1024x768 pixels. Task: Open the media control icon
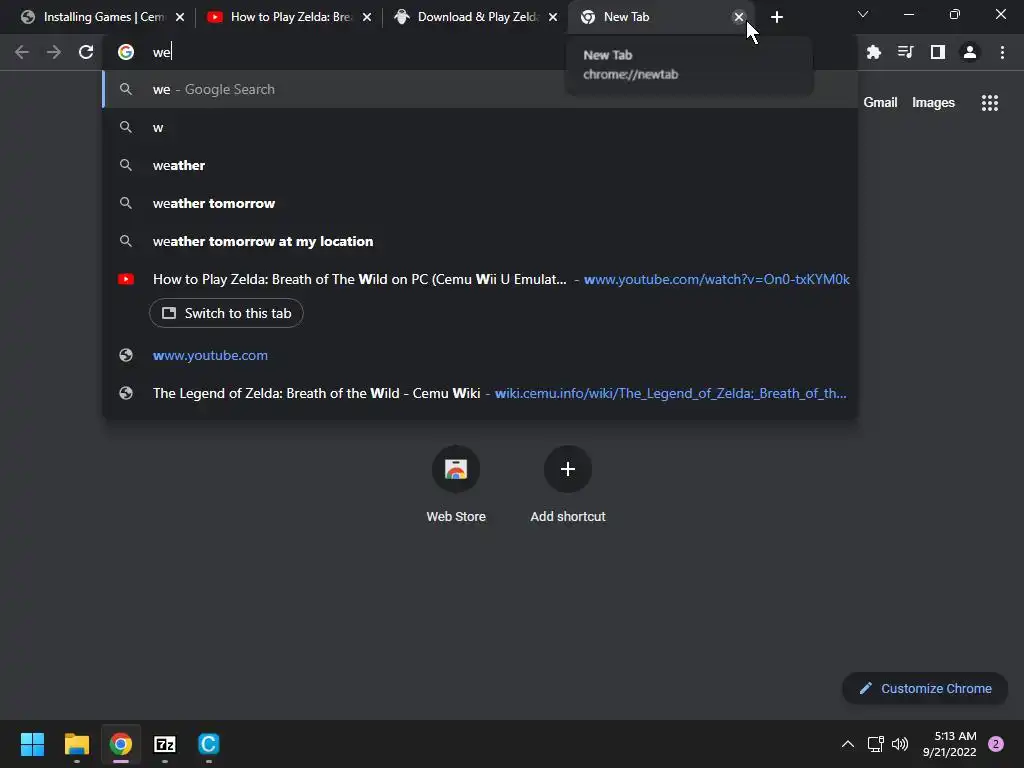tap(905, 52)
